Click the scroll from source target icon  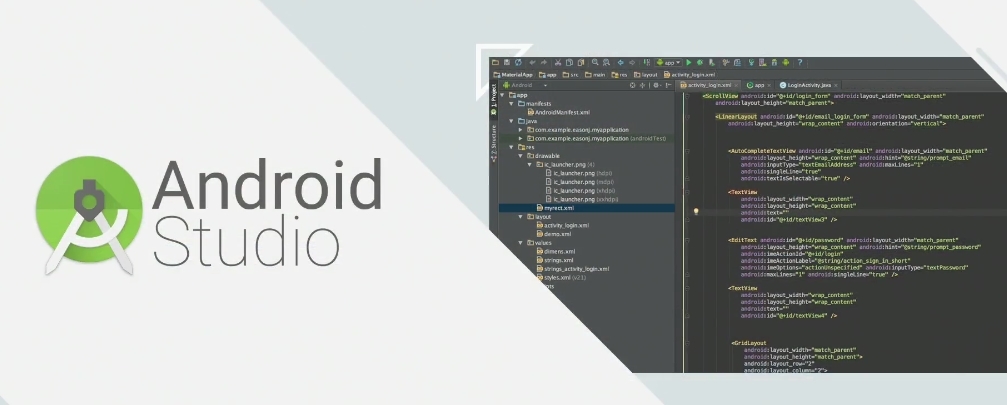point(633,85)
